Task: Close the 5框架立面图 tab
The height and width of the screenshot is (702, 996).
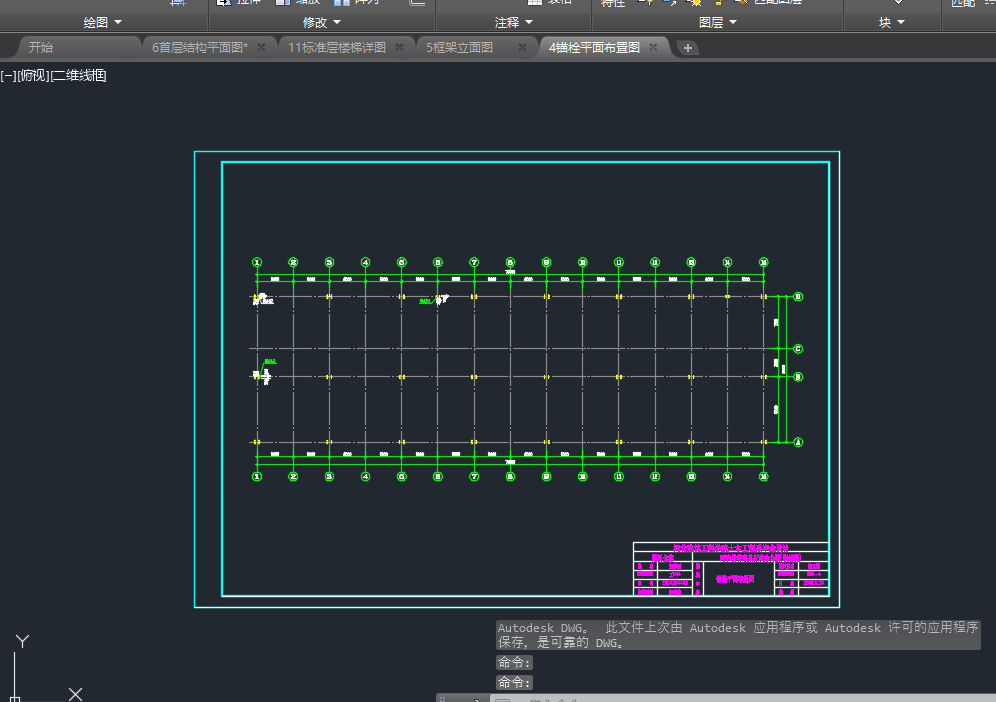Action: tap(522, 48)
